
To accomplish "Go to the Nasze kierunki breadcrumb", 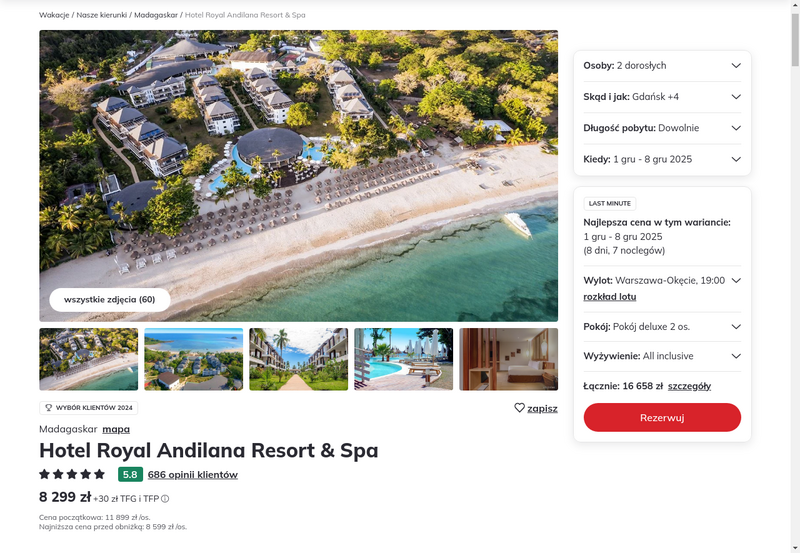I will 102,15.
